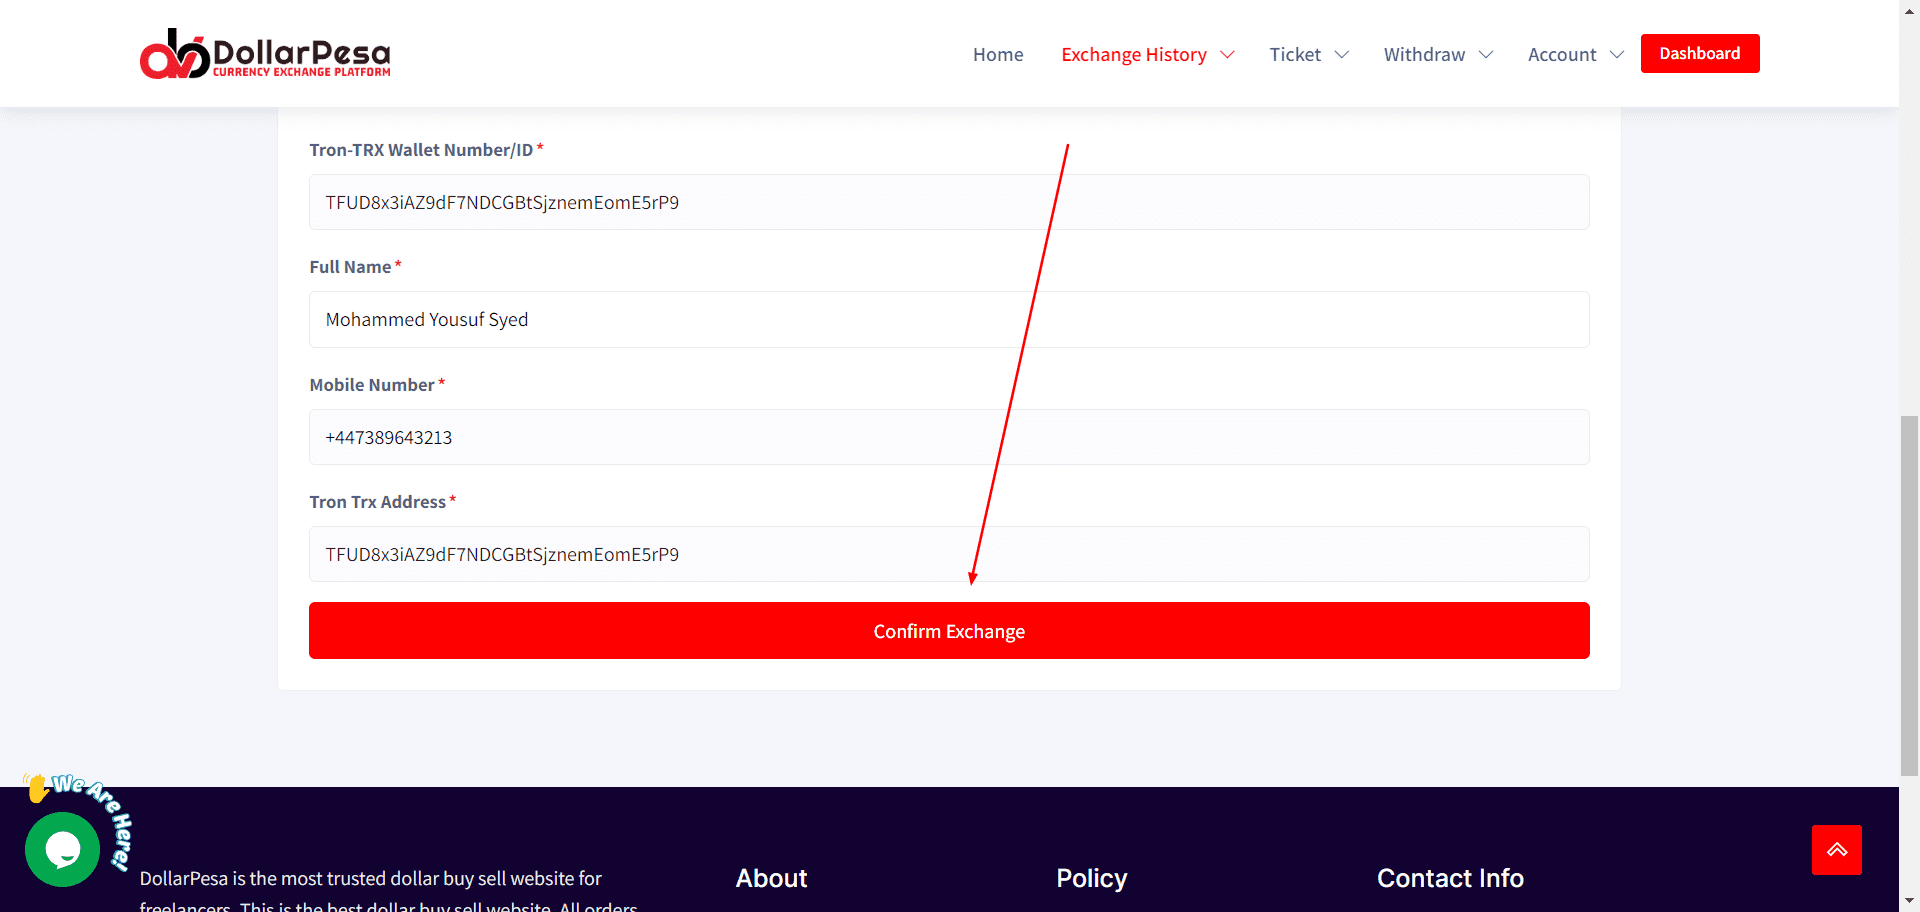Click the scrollbar down arrow

[x=1909, y=902]
